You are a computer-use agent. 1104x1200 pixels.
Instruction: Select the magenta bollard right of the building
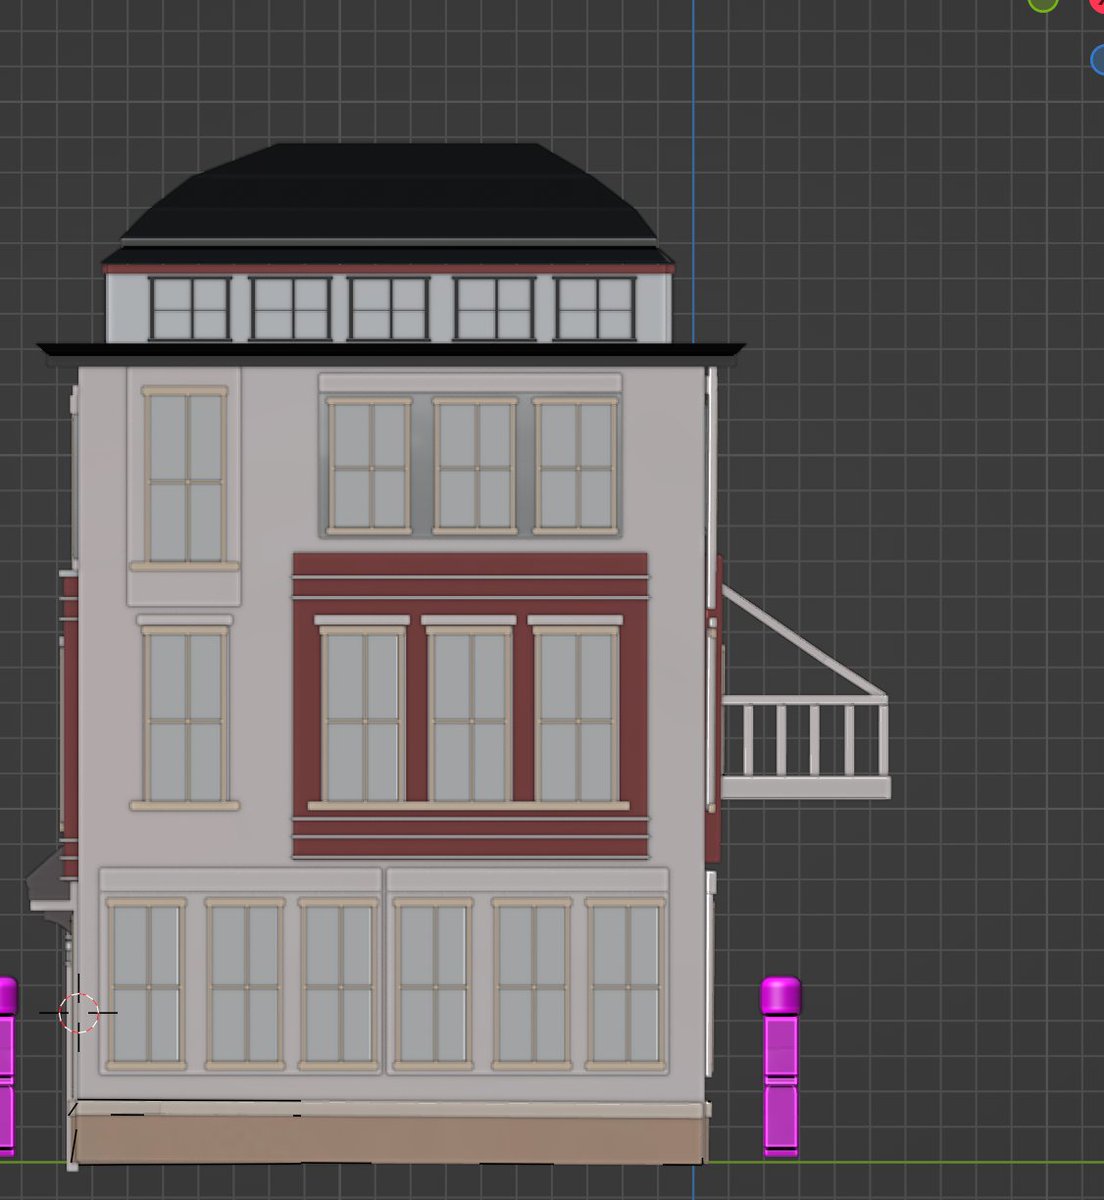[781, 1067]
